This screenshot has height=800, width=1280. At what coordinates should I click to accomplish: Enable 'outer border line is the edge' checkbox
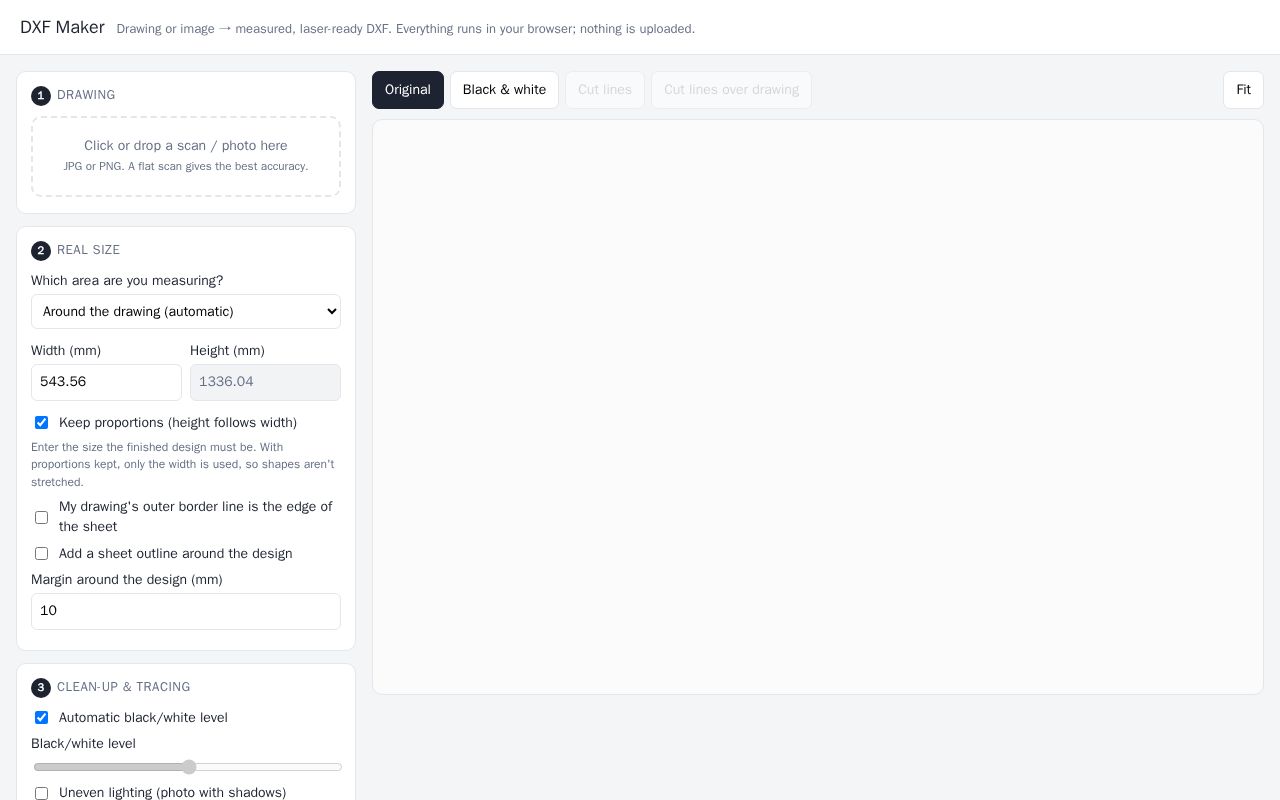[x=41, y=517]
